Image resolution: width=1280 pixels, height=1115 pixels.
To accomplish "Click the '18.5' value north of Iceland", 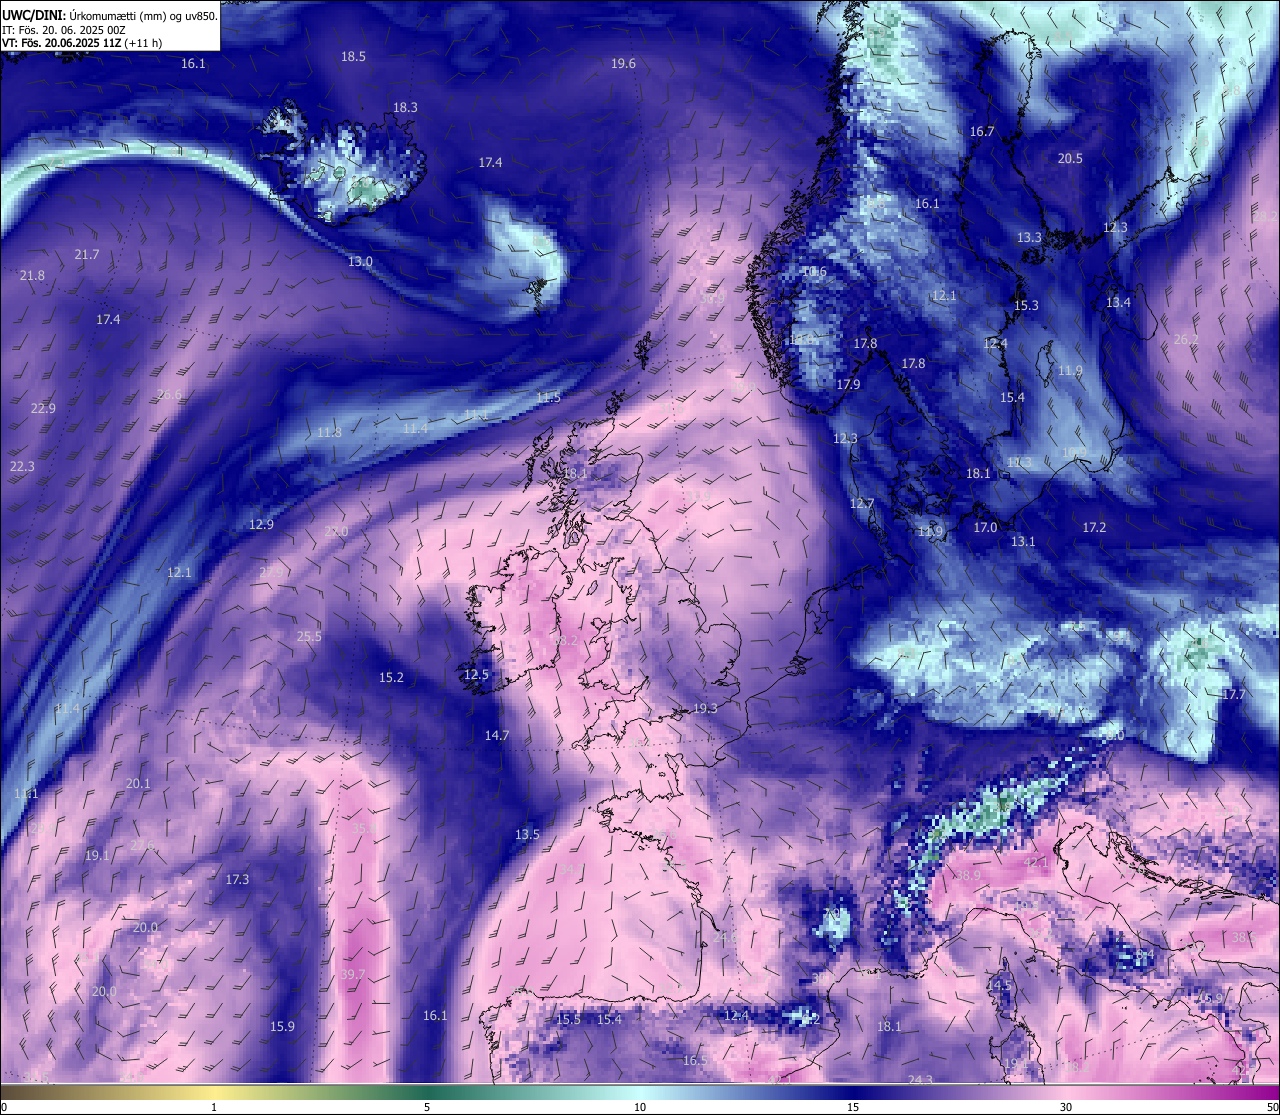I will tap(353, 57).
